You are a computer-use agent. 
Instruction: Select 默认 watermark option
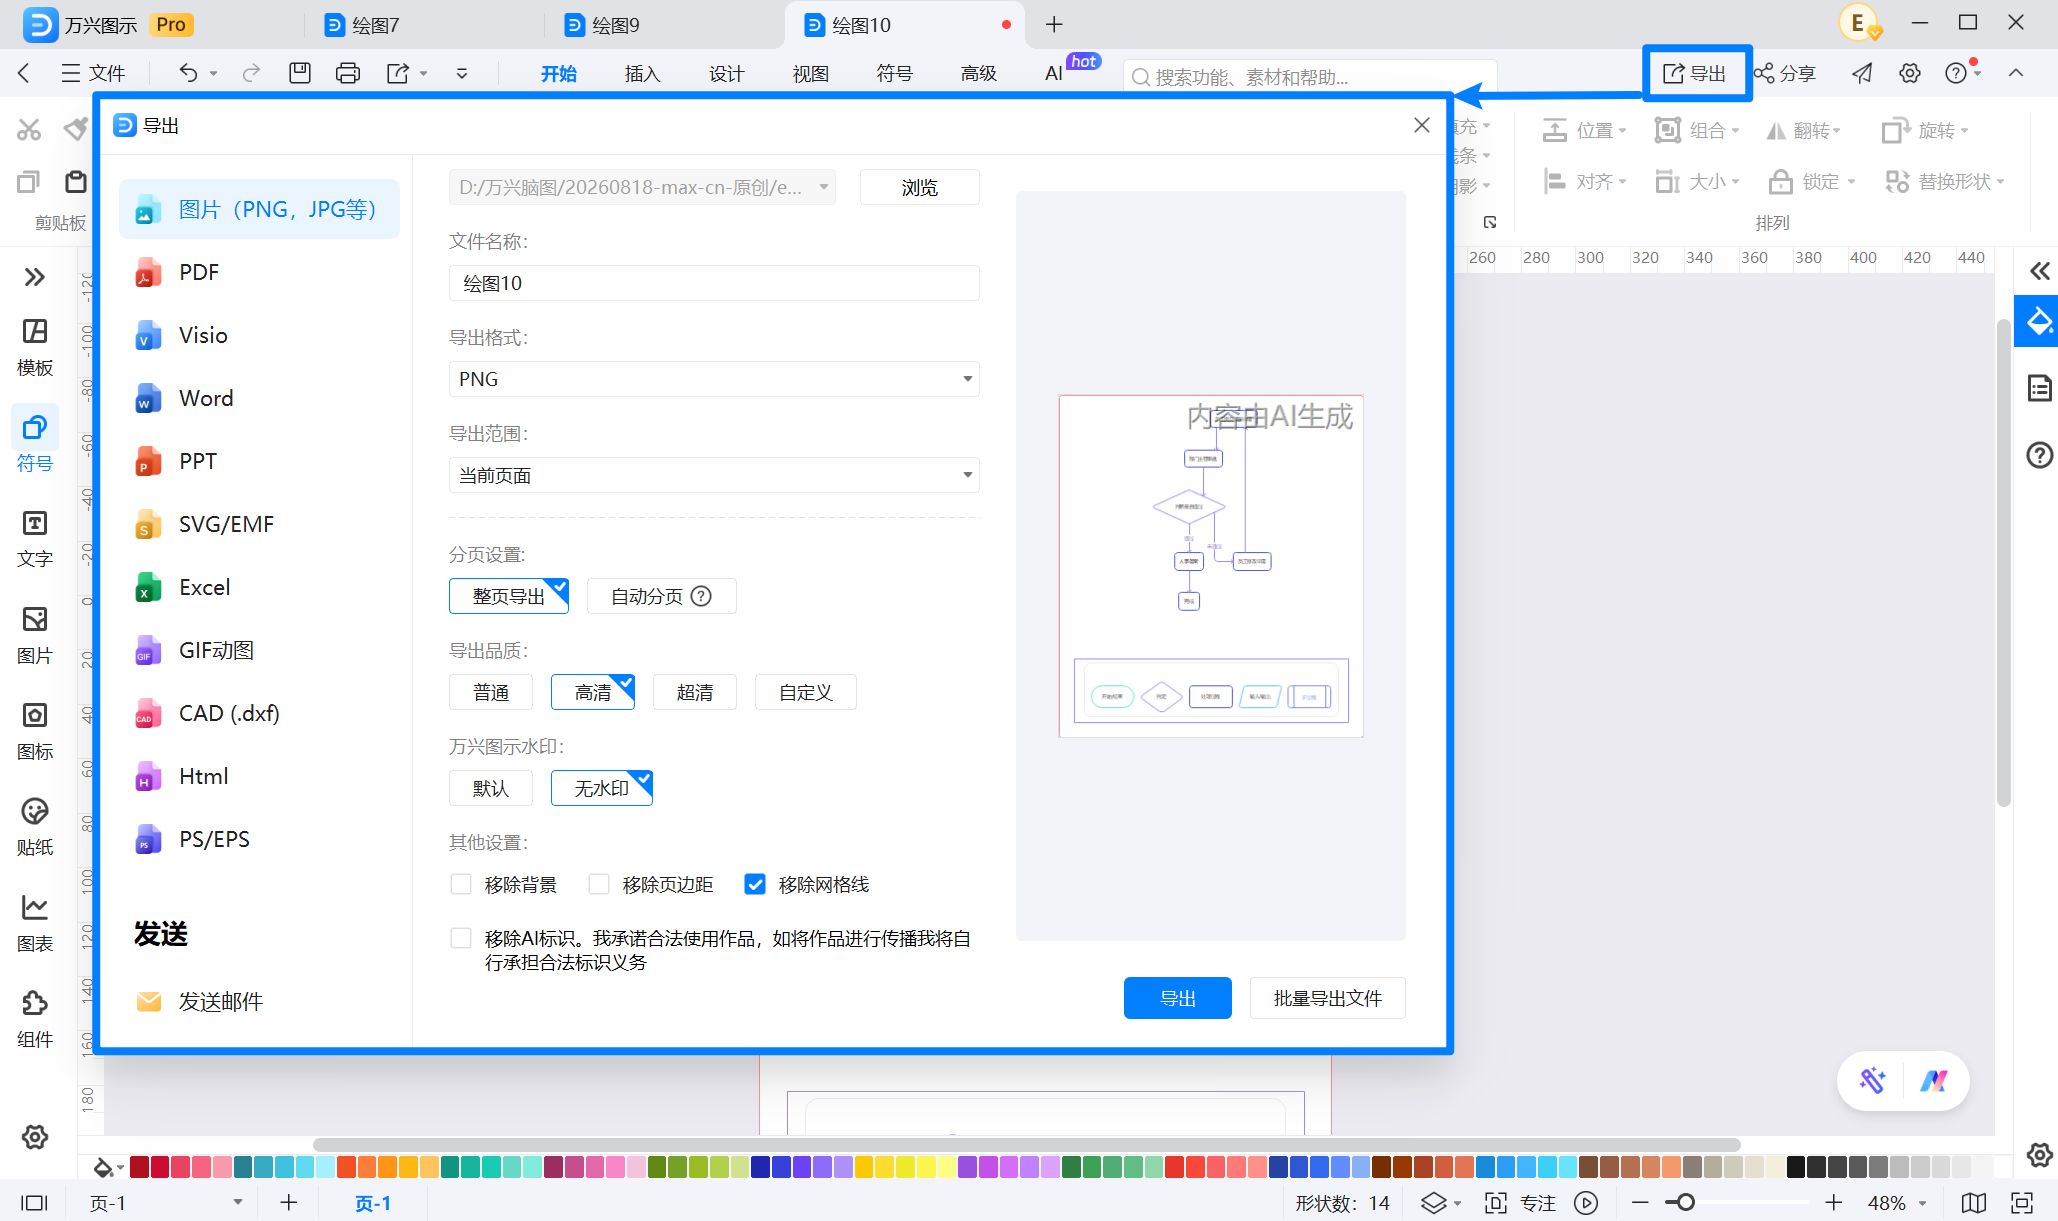[491, 788]
